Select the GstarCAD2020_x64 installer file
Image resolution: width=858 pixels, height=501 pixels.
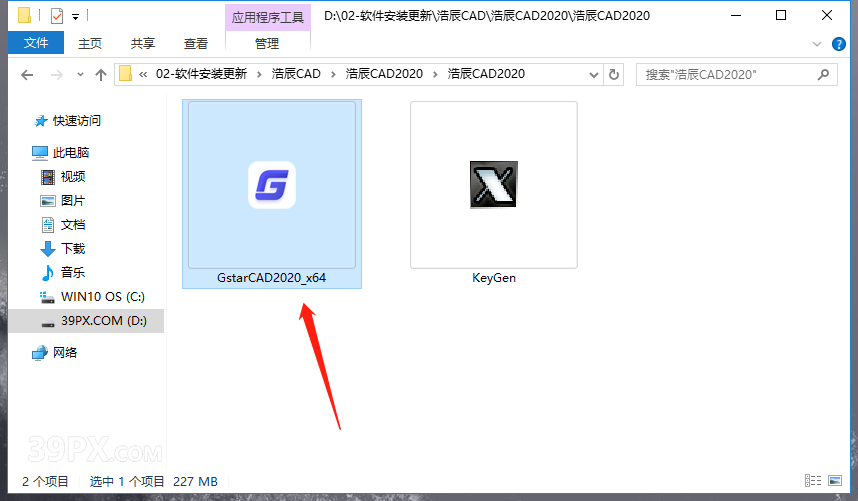pyautogui.click(x=271, y=194)
